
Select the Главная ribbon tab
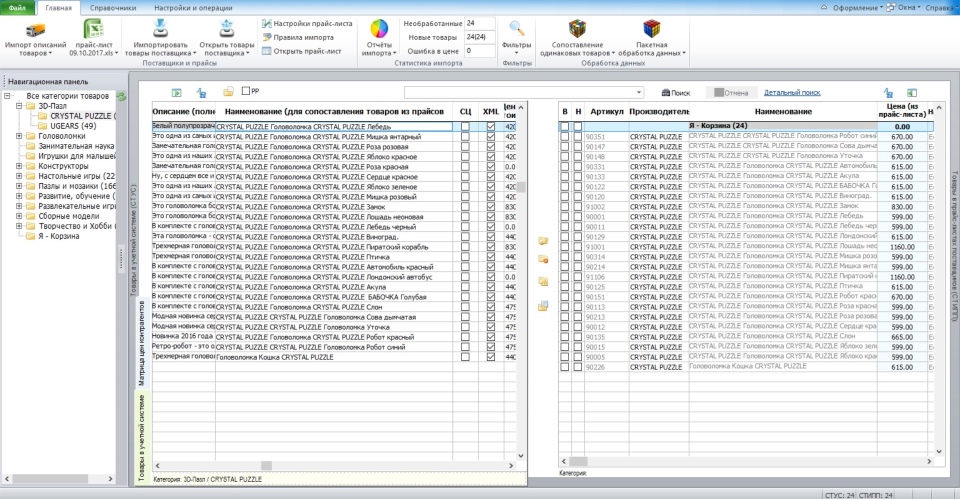[x=58, y=8]
